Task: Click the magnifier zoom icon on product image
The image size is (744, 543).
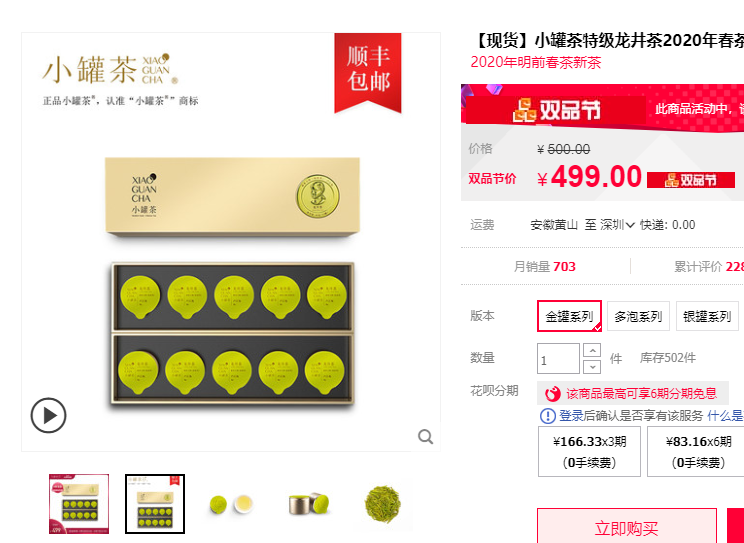Action: click(x=425, y=436)
